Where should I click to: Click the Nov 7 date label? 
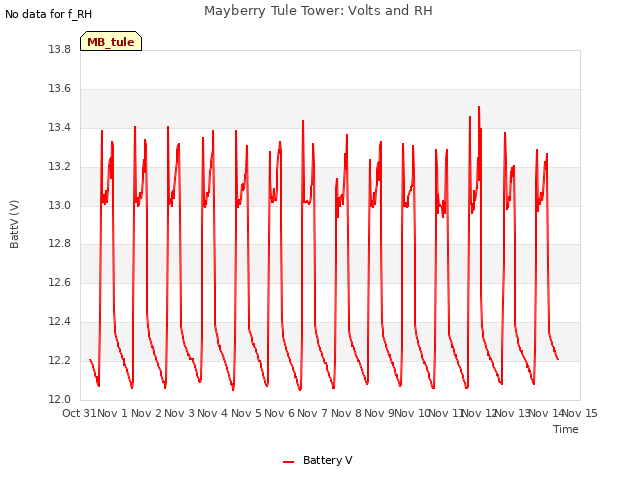(x=313, y=413)
